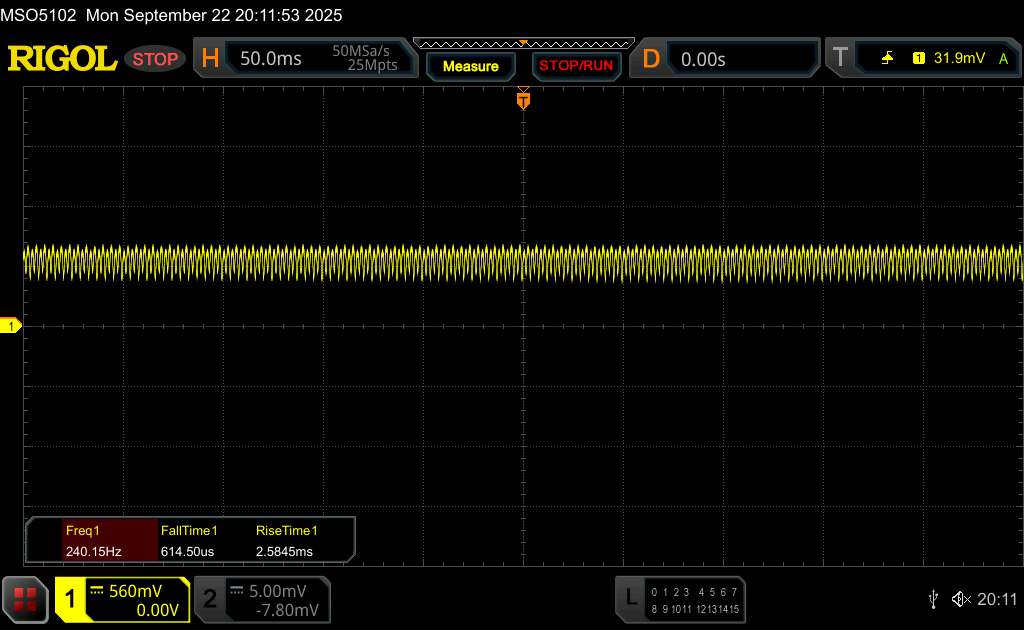Toggle the muted speaker beeper icon
The width and height of the screenshot is (1024, 630).
(x=961, y=598)
